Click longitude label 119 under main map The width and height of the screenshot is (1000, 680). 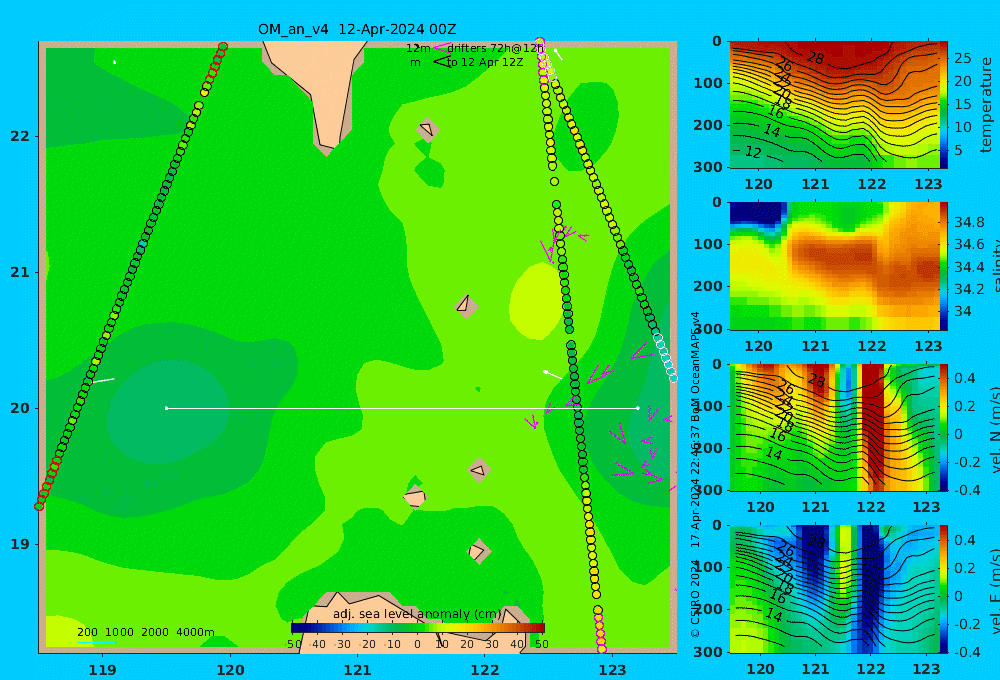click(x=103, y=670)
